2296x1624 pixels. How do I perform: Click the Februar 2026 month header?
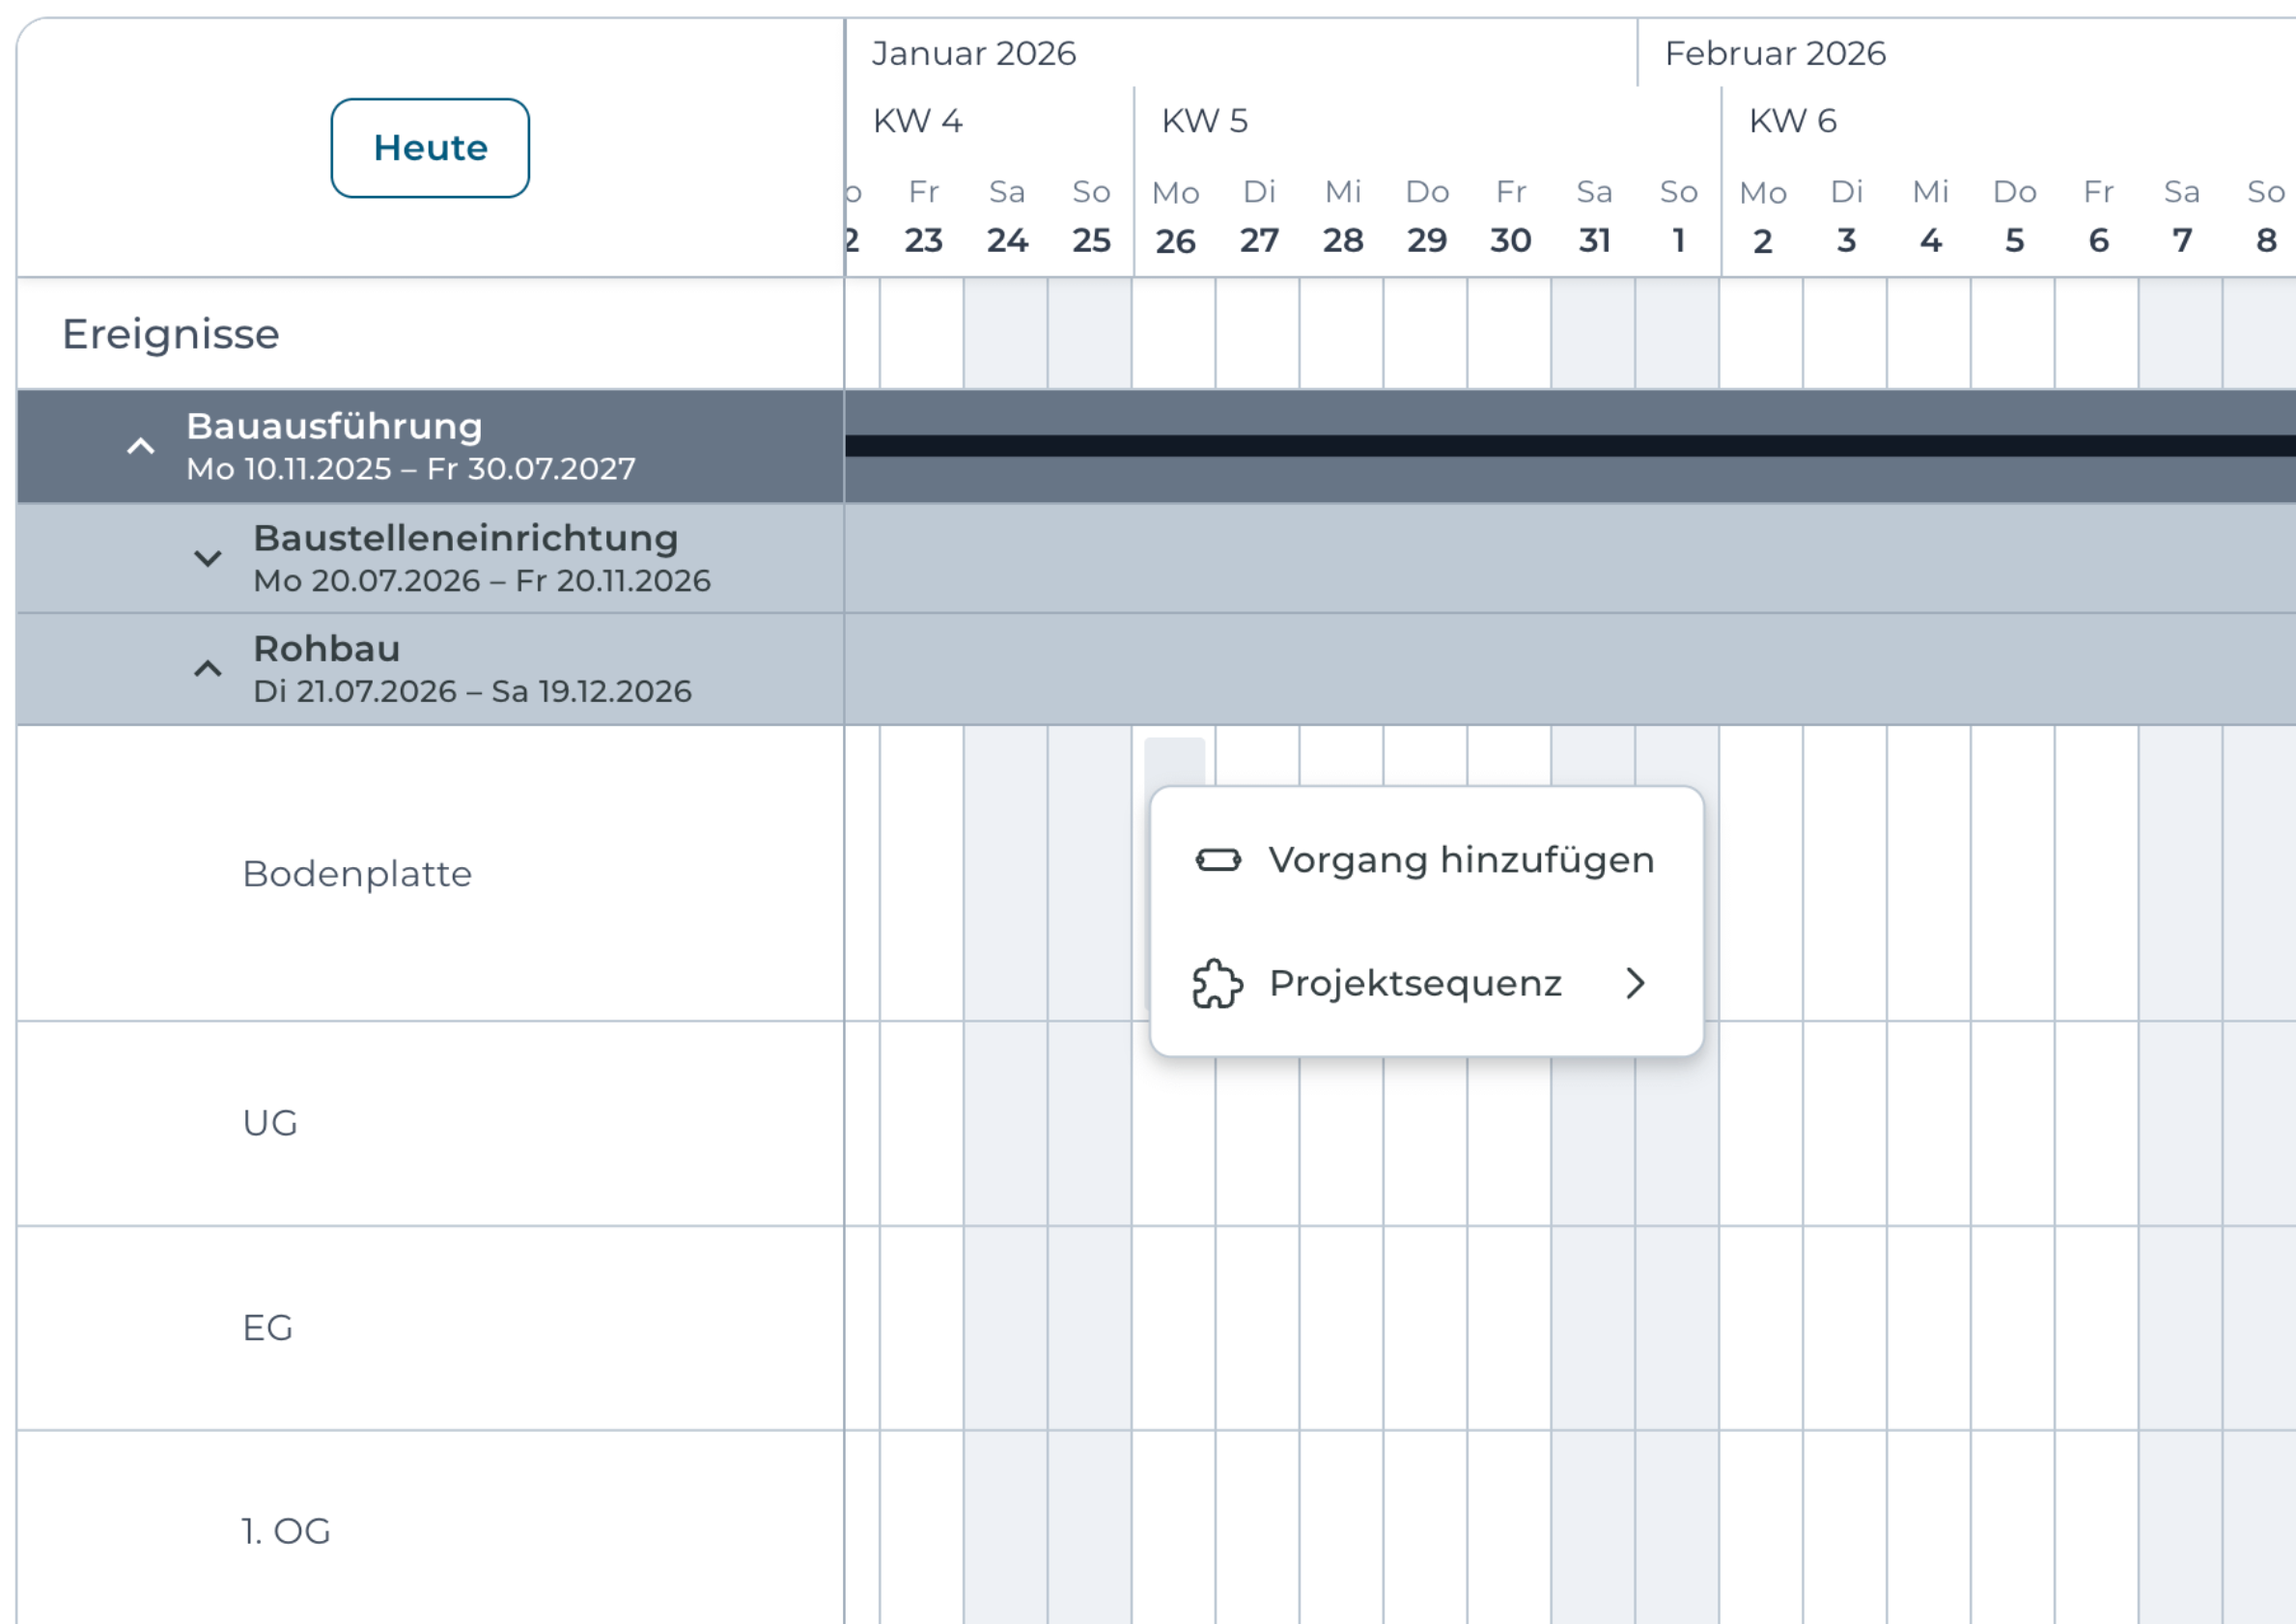click(x=1775, y=53)
